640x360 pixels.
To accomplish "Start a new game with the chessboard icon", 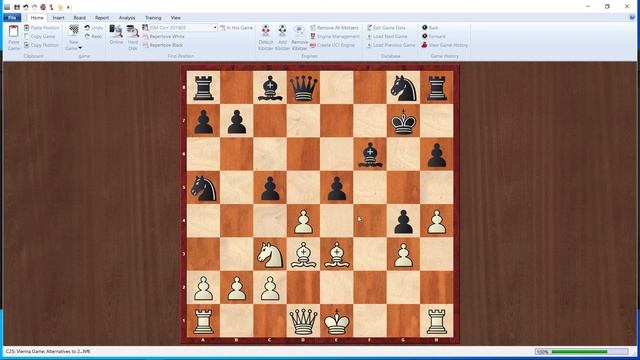I will click(74, 31).
